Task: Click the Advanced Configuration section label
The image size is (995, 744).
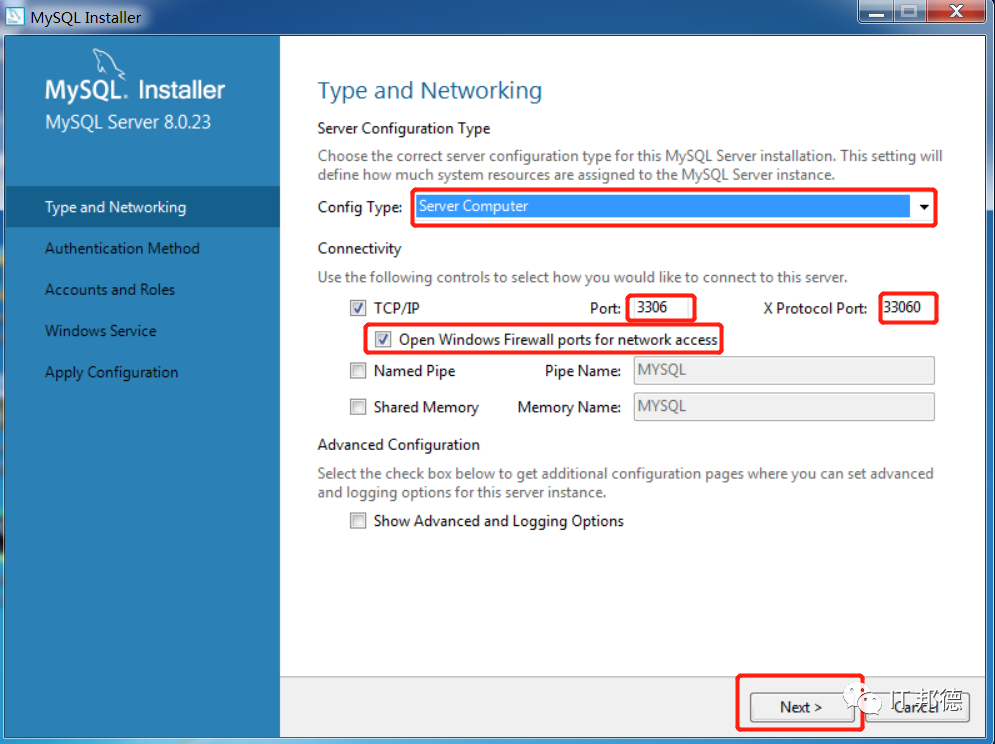Action: [x=399, y=444]
